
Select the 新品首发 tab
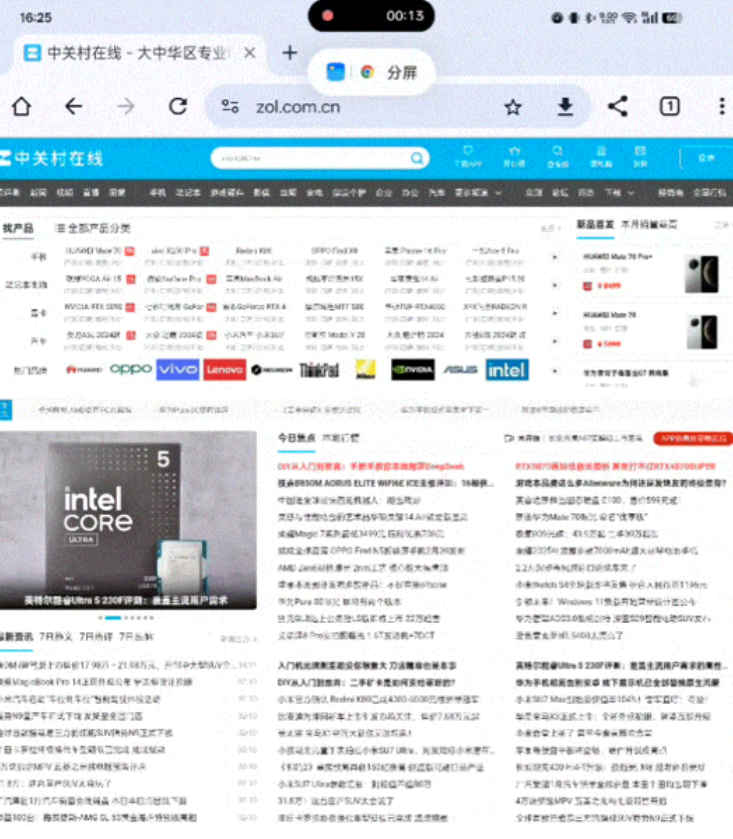[595, 224]
